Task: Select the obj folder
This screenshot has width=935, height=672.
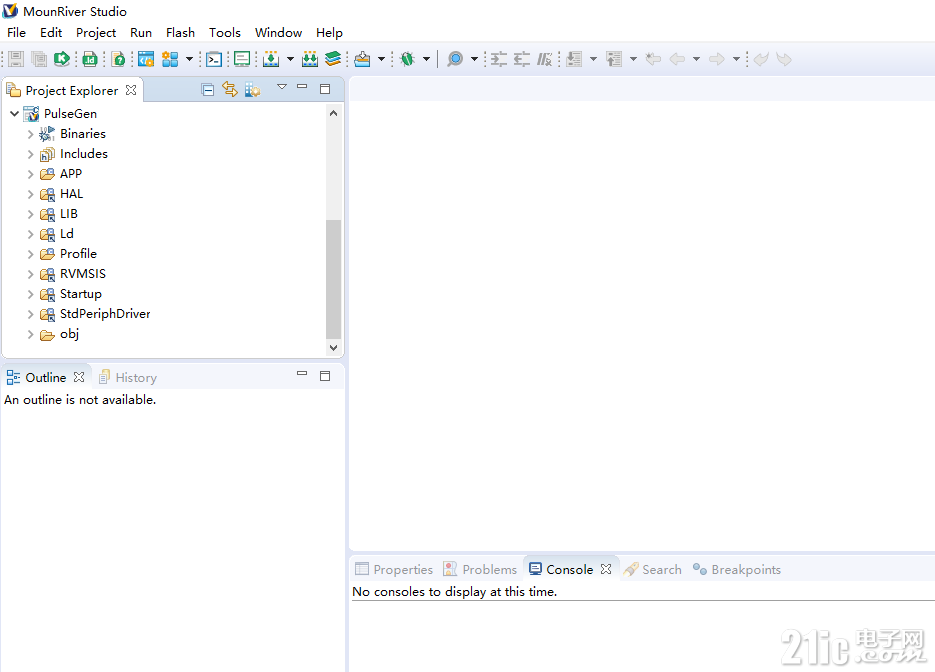Action: (69, 334)
